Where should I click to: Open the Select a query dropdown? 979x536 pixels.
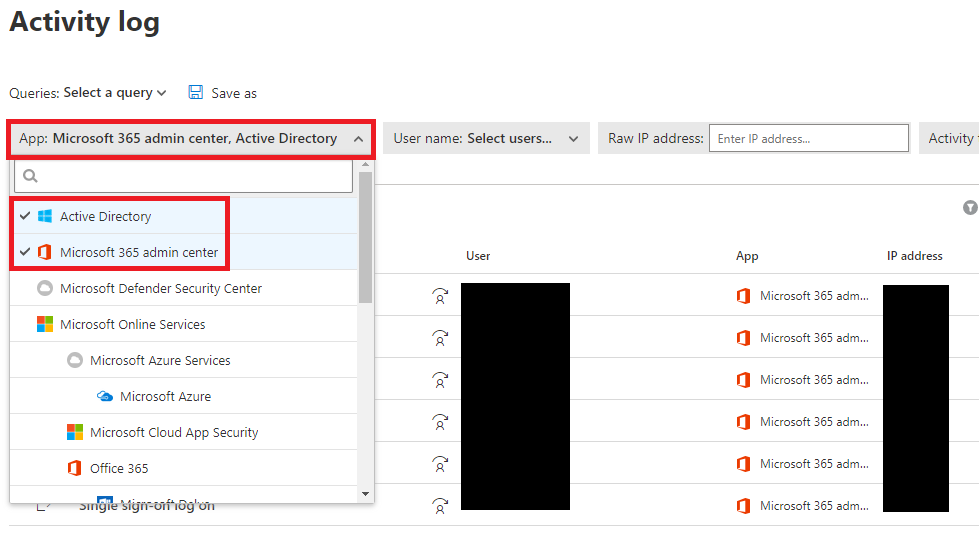[115, 93]
